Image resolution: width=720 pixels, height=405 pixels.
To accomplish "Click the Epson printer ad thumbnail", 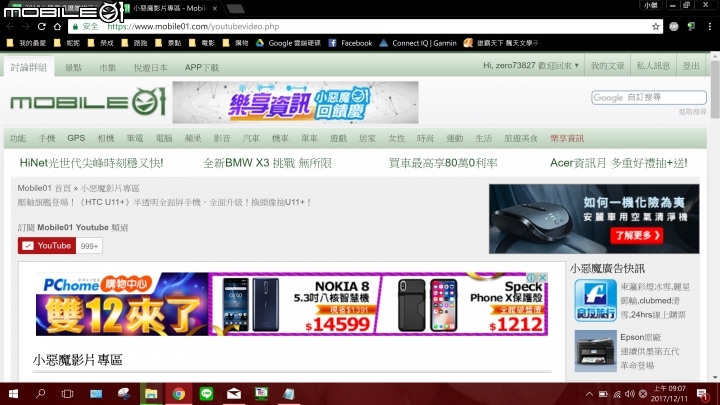I will tap(596, 351).
